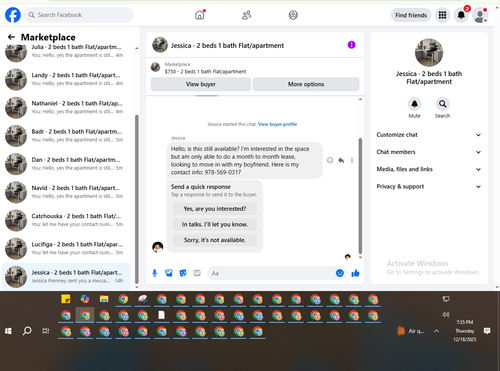500x371 pixels.
Task: Click the '$750 - 2 beds 1 bath' listing text
Action: [205, 72]
